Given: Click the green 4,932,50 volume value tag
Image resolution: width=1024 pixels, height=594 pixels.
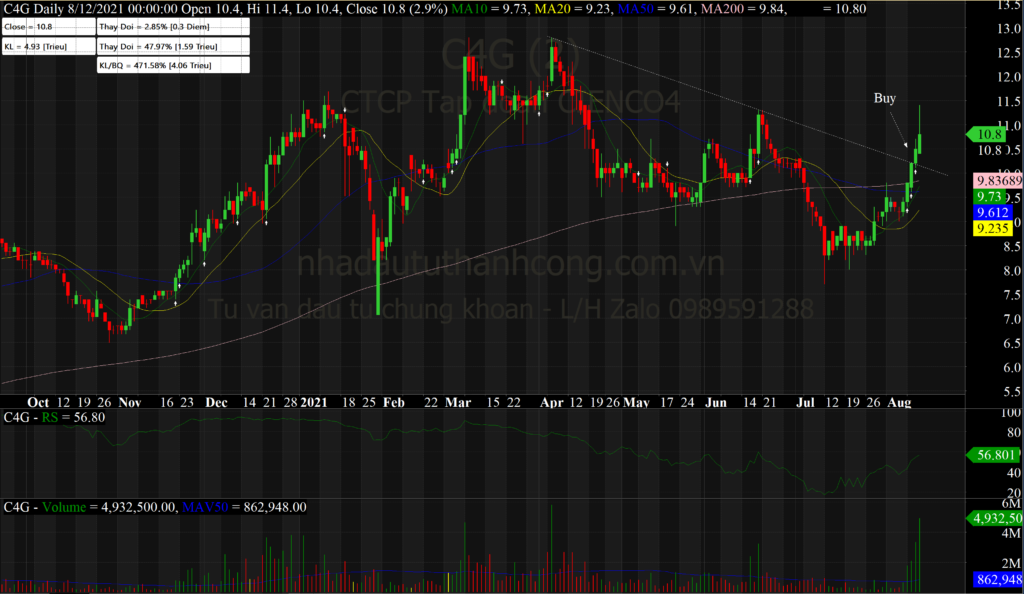Looking at the screenshot, I should pyautogui.click(x=995, y=518).
